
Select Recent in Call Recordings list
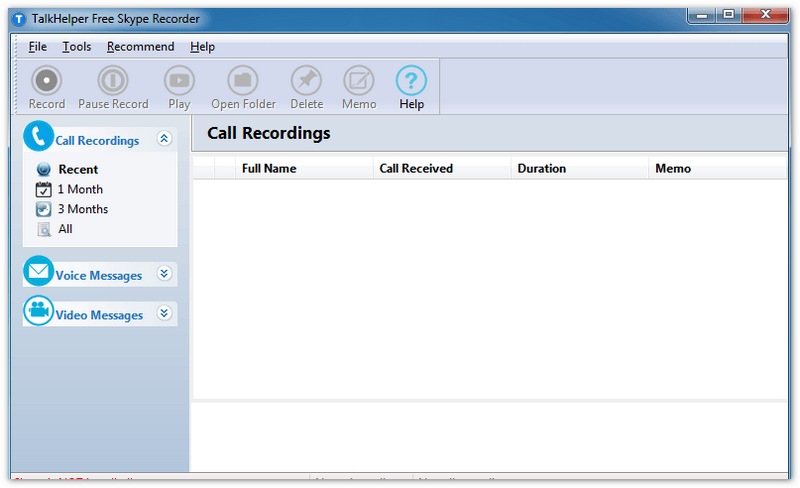[x=78, y=169]
